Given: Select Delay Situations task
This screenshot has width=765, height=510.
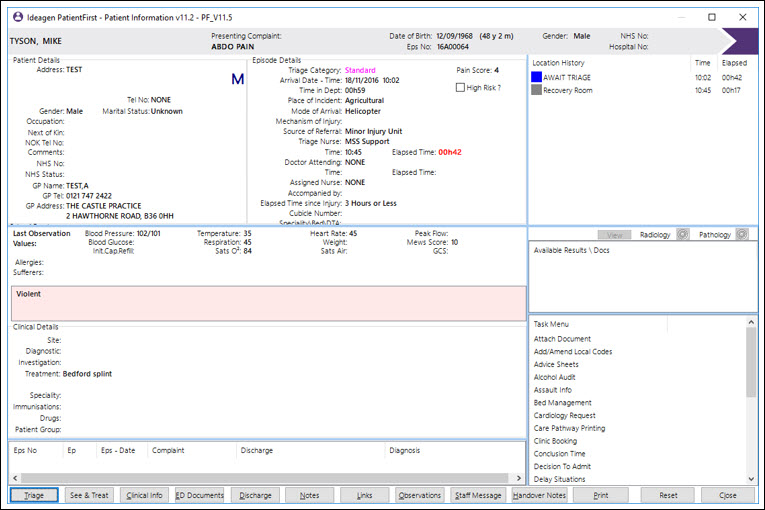Looking at the screenshot, I should 559,479.
